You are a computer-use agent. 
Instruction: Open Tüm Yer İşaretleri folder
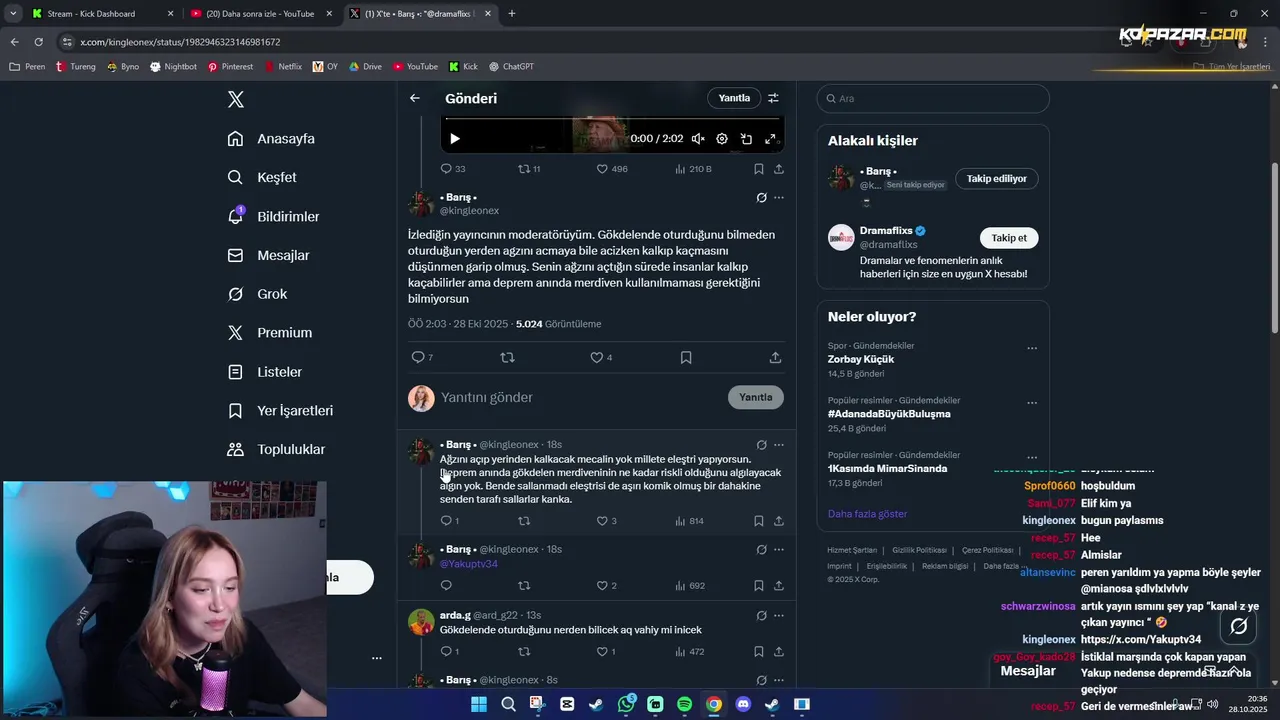tap(1231, 67)
